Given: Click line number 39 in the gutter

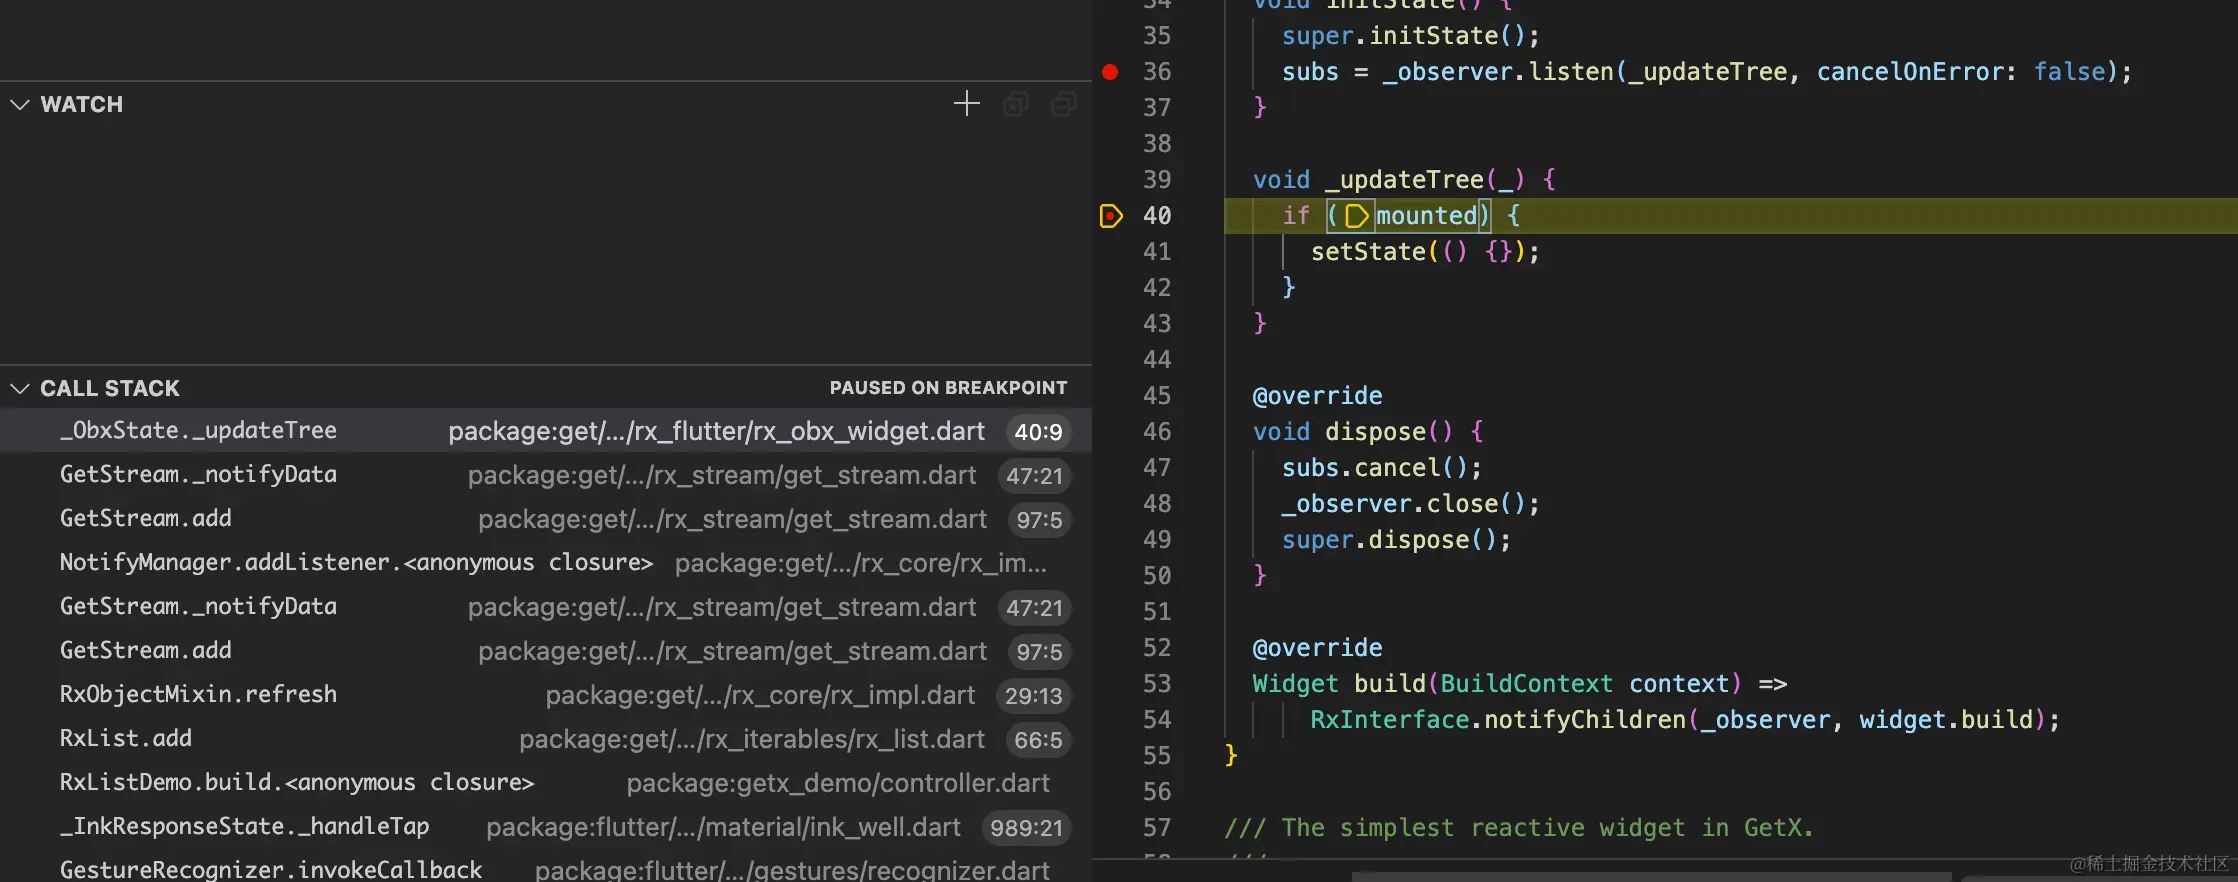Looking at the screenshot, I should [x=1157, y=180].
